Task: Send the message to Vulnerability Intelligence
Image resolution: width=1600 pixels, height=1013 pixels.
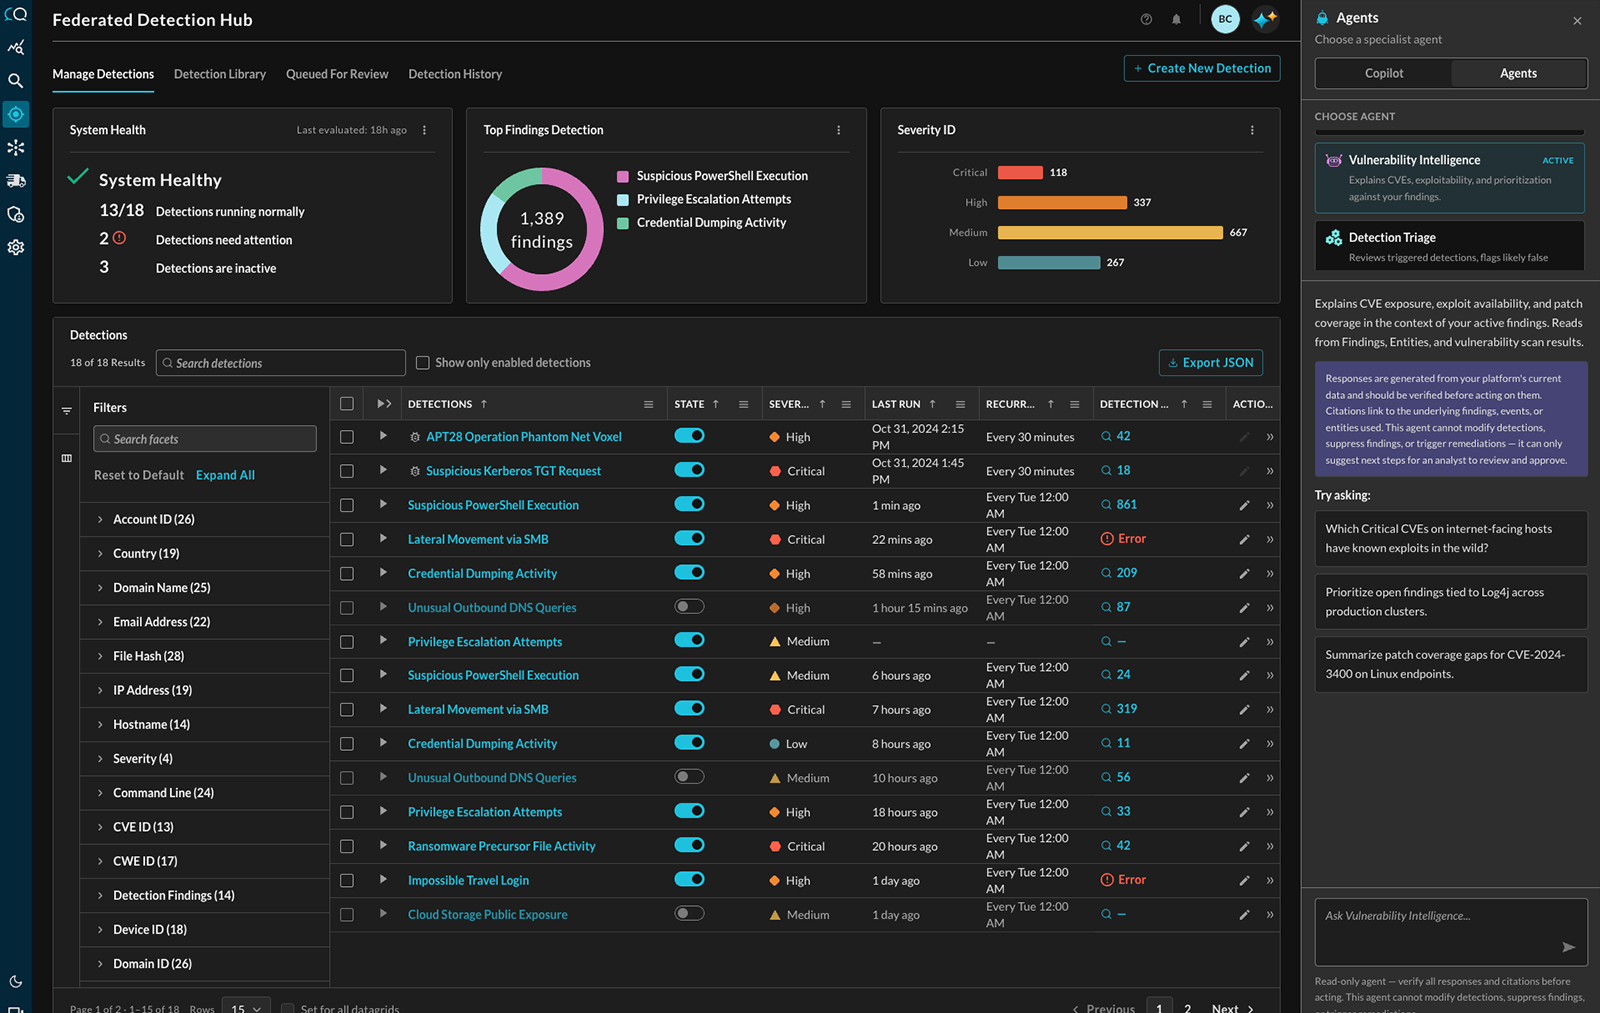Action: tap(1568, 947)
